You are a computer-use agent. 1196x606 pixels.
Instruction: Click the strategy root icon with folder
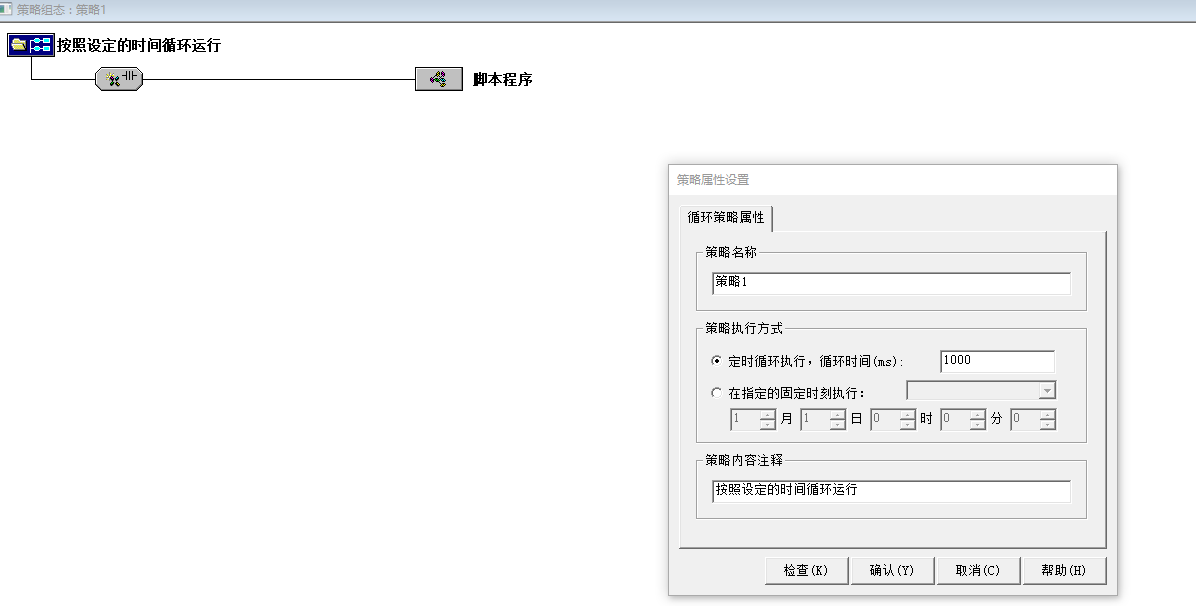click(x=30, y=45)
